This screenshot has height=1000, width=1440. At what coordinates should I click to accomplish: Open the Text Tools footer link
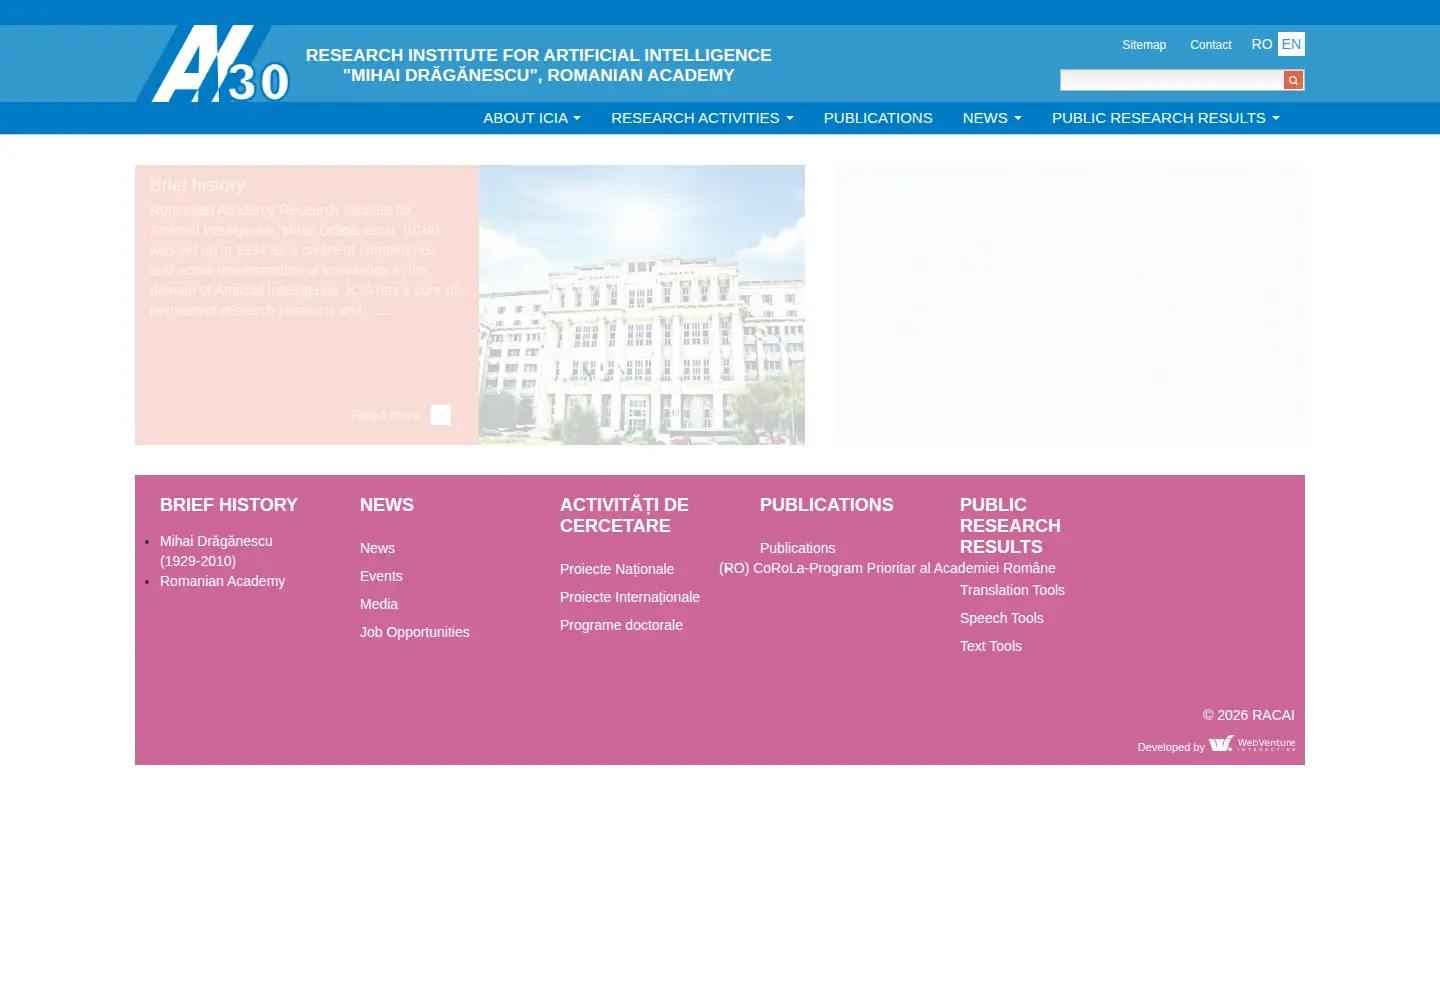(x=991, y=646)
